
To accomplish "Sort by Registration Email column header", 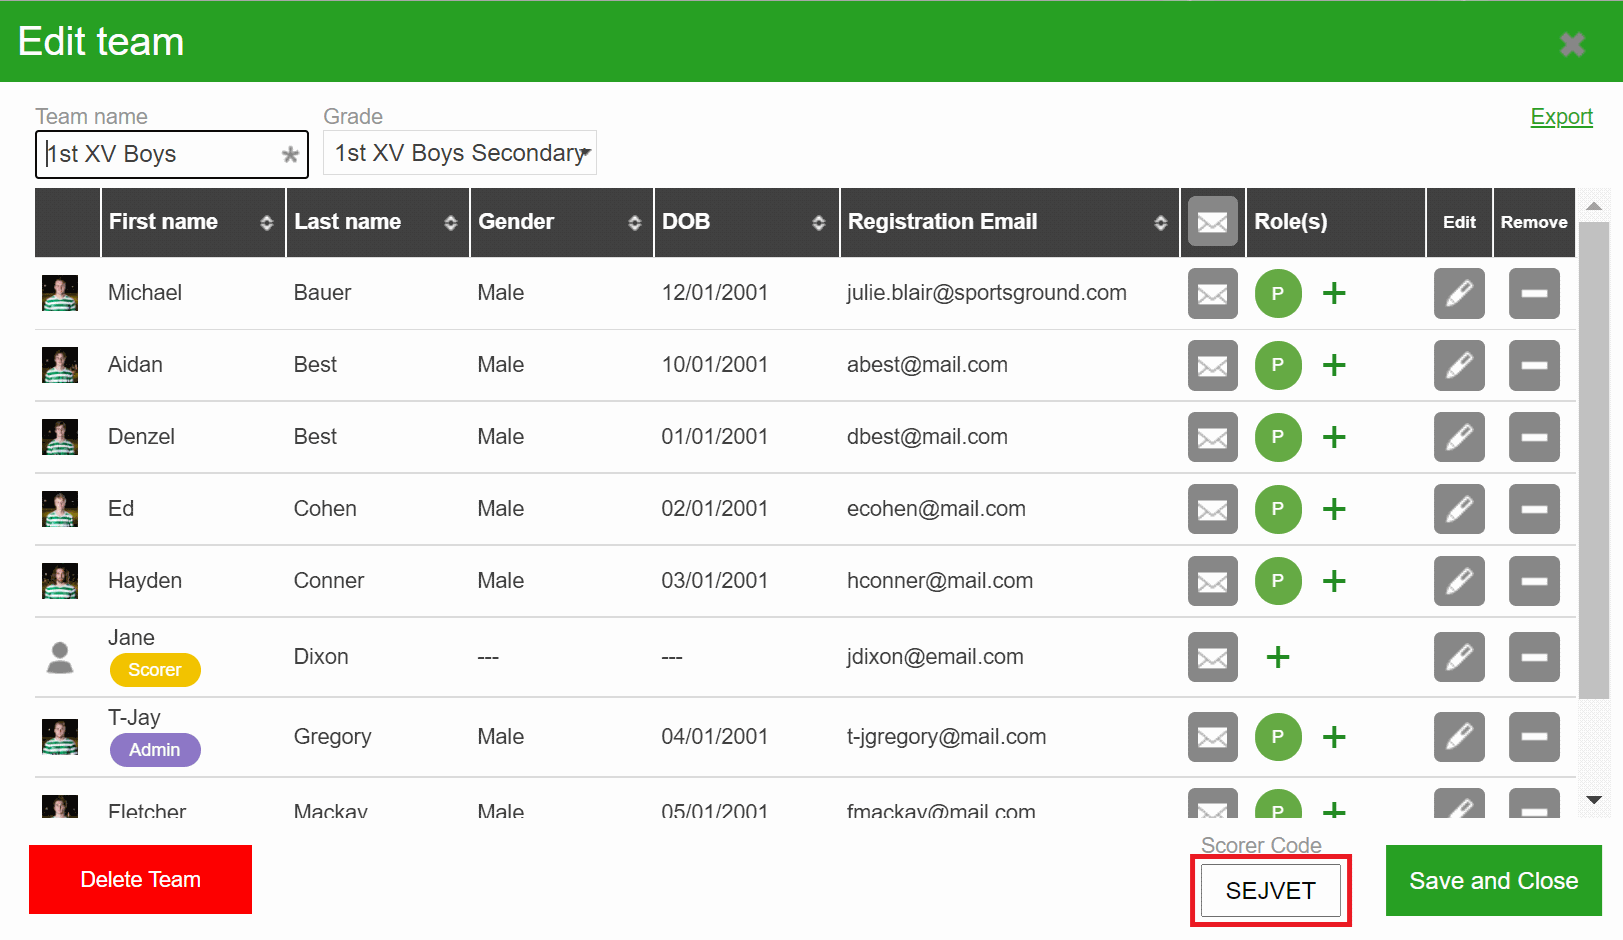I will [x=1007, y=222].
